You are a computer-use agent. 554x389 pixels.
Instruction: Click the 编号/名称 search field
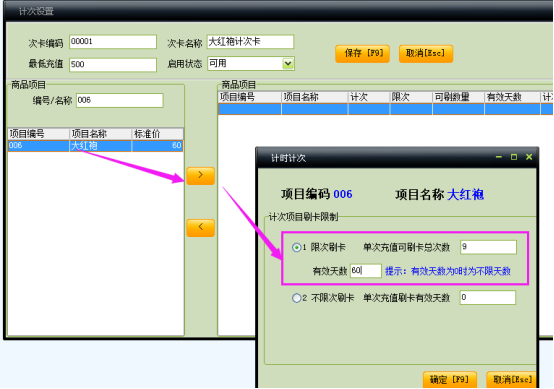pos(120,100)
